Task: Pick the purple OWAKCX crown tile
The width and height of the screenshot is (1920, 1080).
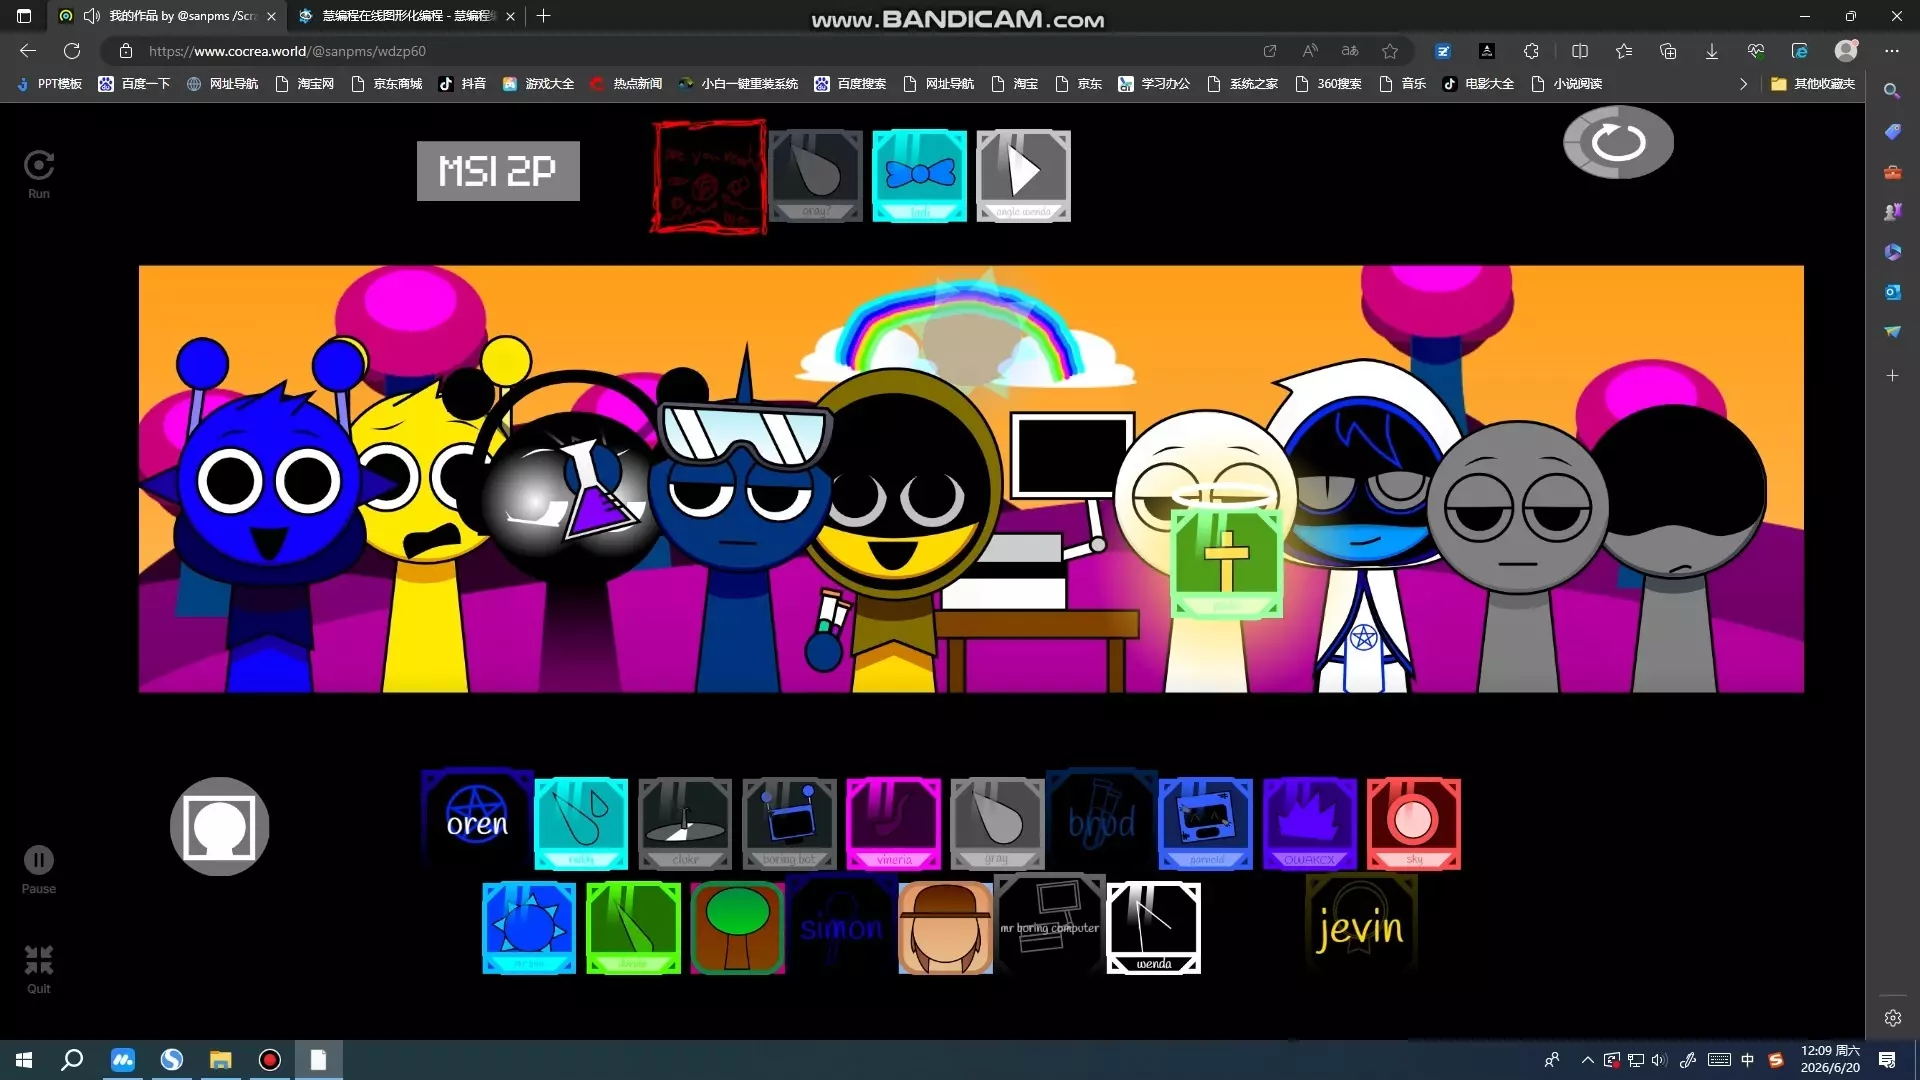Action: (1309, 823)
